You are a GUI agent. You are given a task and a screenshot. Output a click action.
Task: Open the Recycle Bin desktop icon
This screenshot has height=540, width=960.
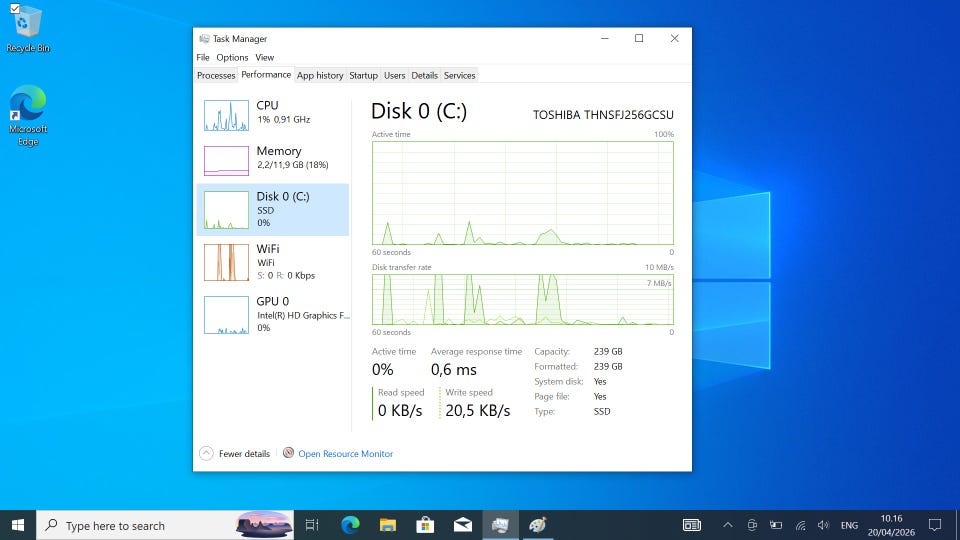[x=28, y=30]
